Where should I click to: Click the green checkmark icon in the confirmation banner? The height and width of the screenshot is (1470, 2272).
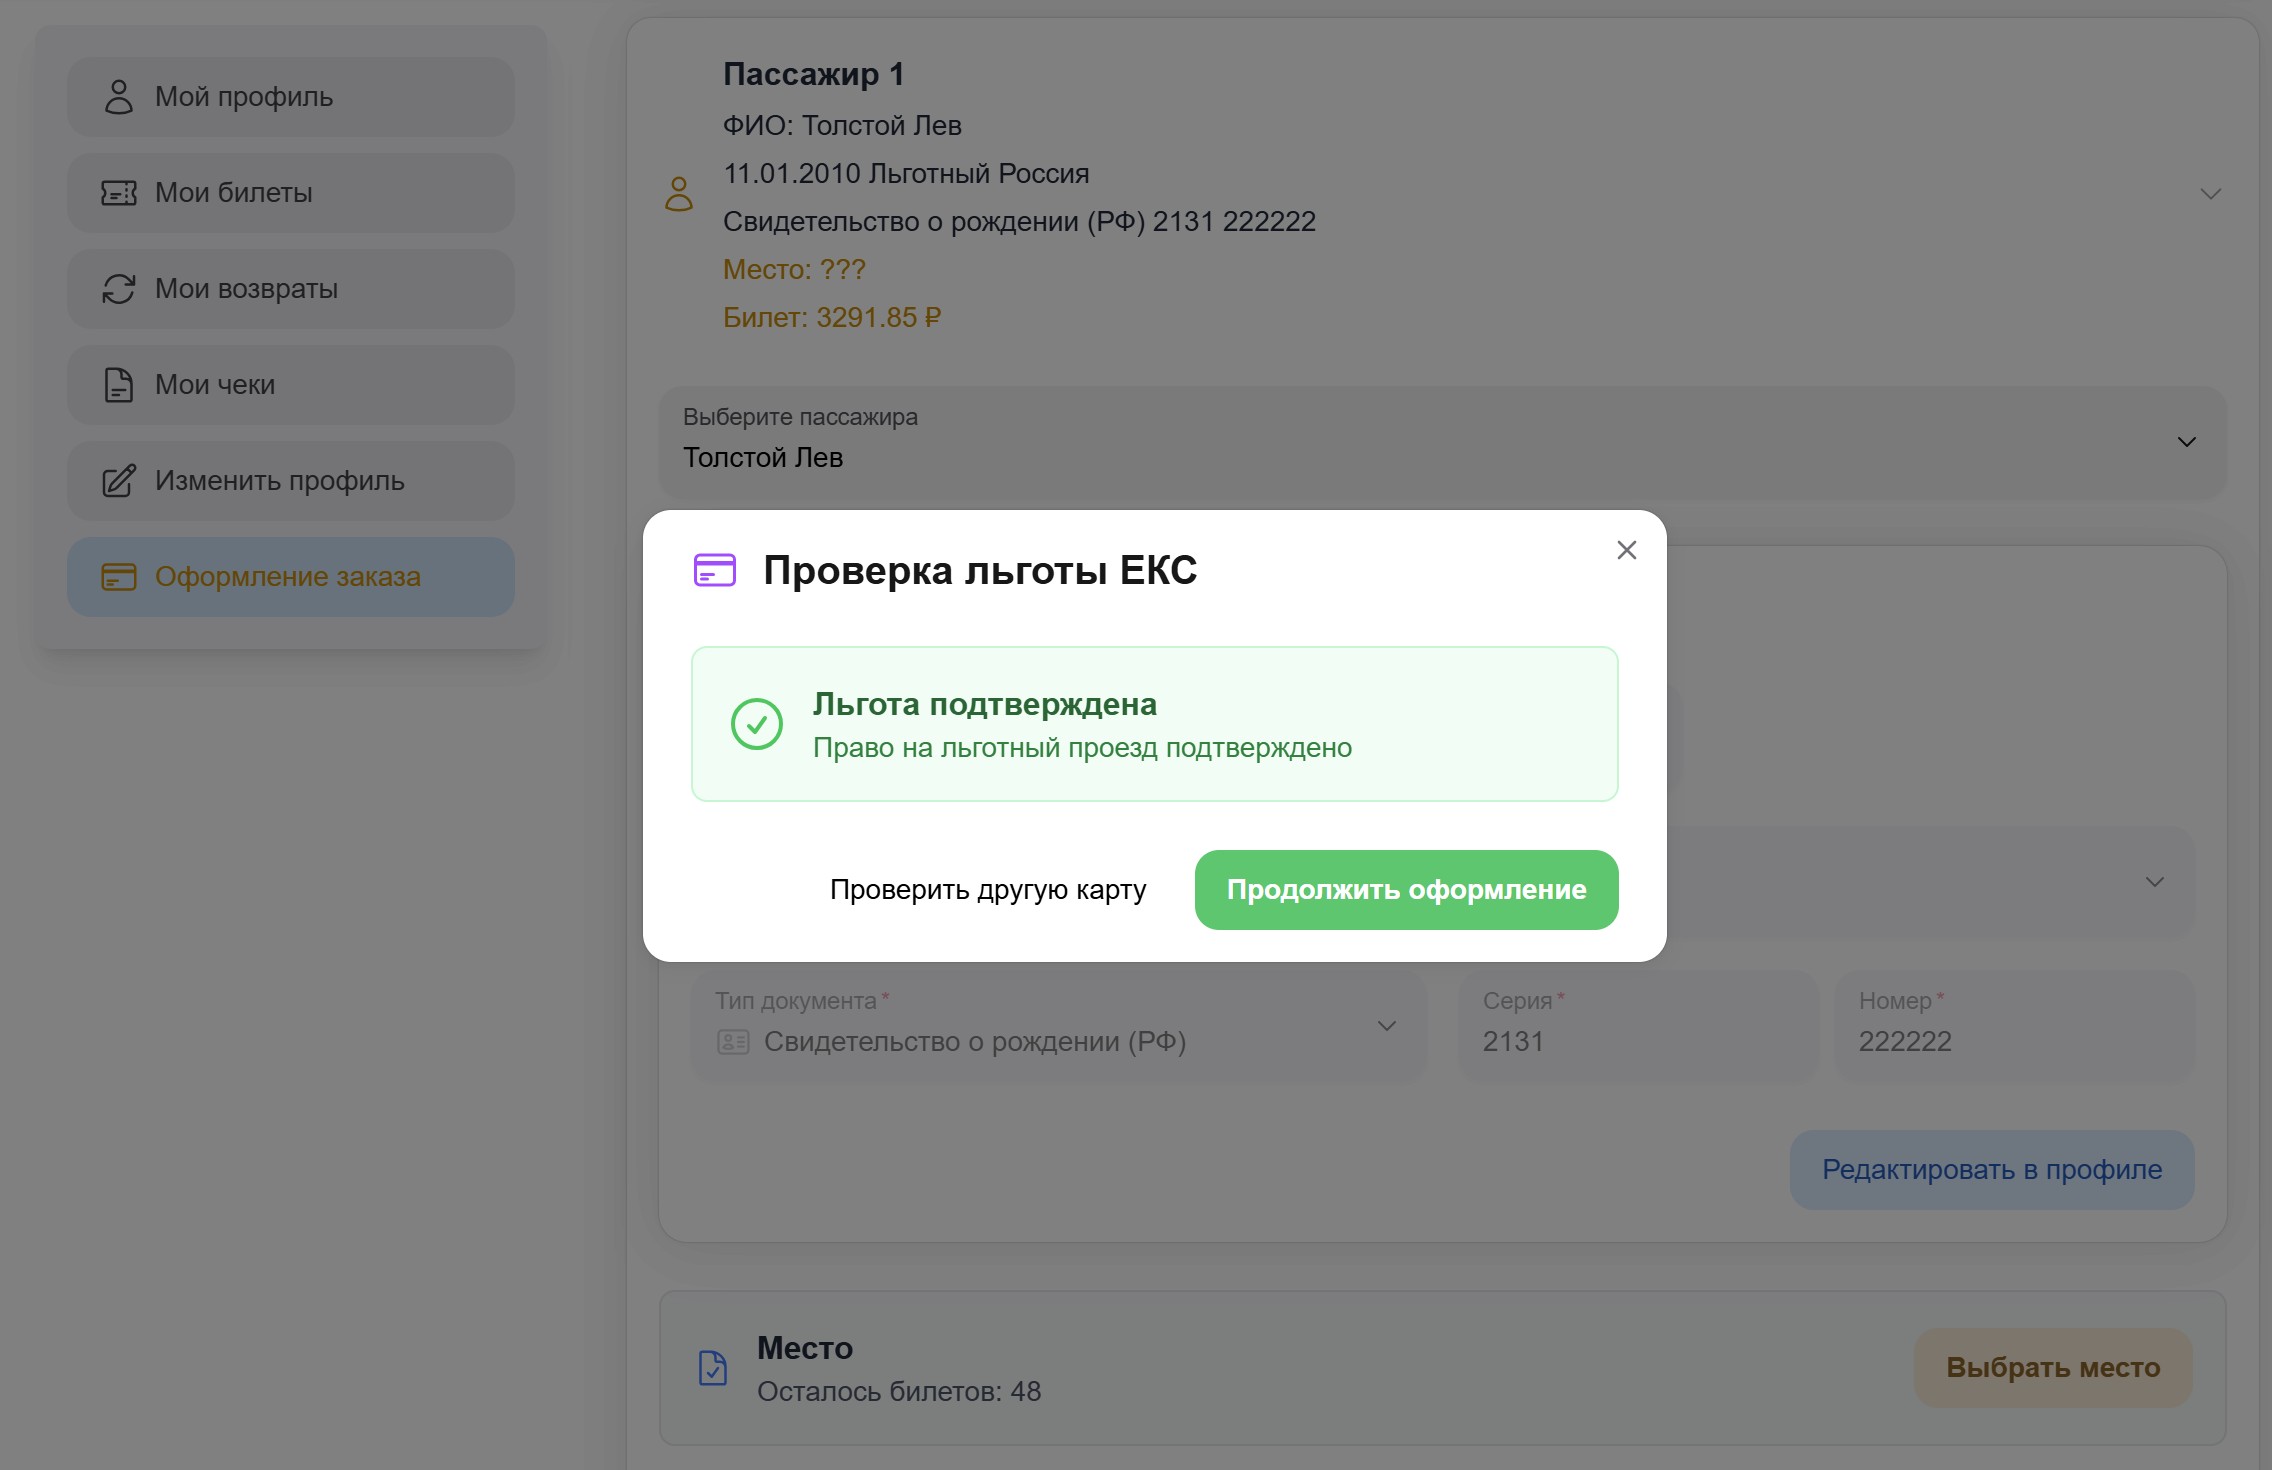(x=759, y=723)
